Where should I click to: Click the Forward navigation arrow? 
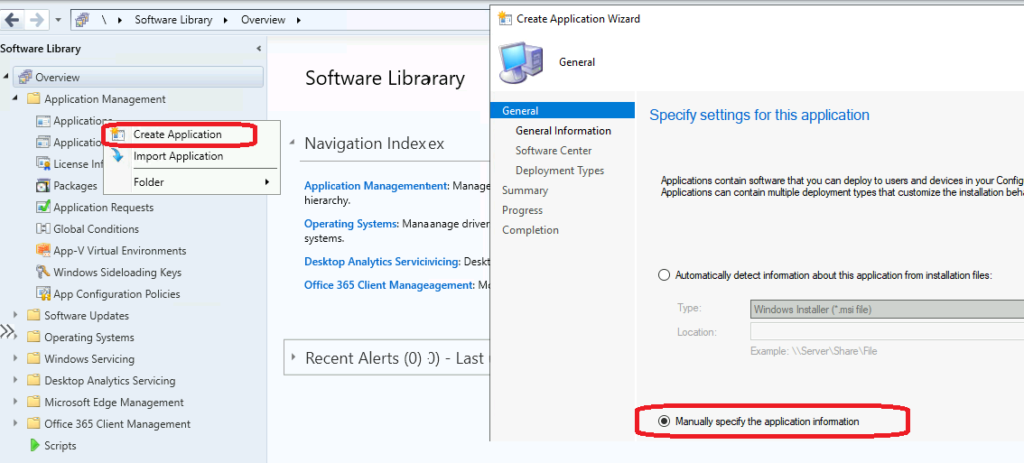coord(37,20)
